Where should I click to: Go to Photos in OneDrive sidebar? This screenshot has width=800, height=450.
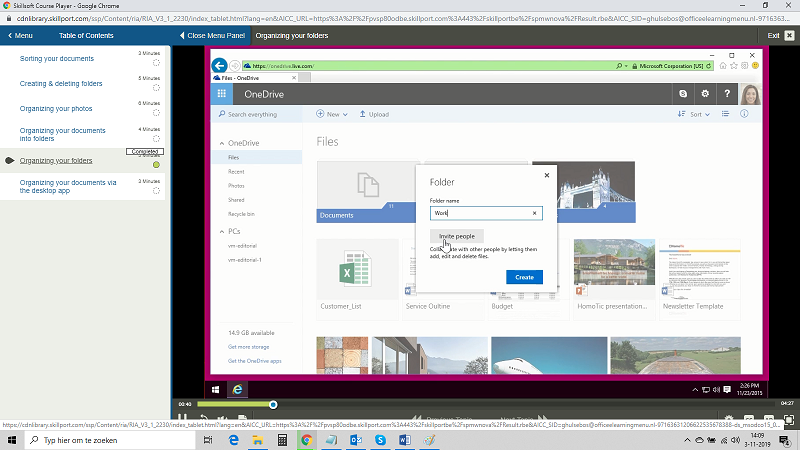coord(236,186)
